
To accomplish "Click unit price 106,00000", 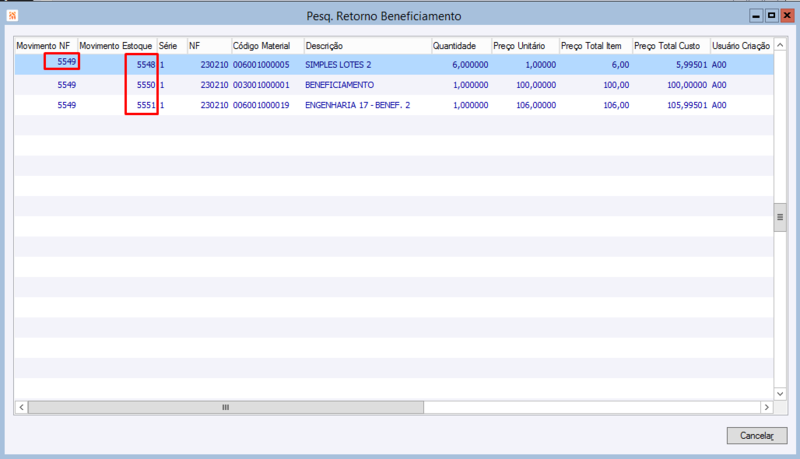I will pyautogui.click(x=536, y=105).
